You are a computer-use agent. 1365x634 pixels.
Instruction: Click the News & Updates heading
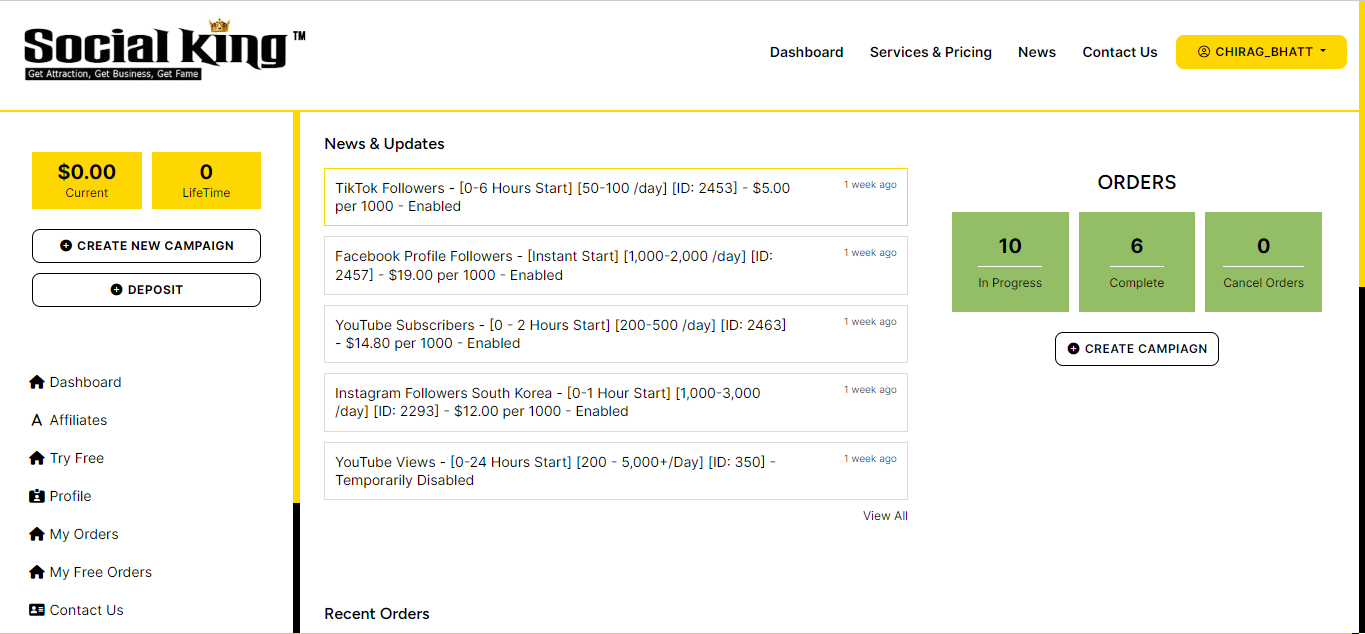pos(384,144)
